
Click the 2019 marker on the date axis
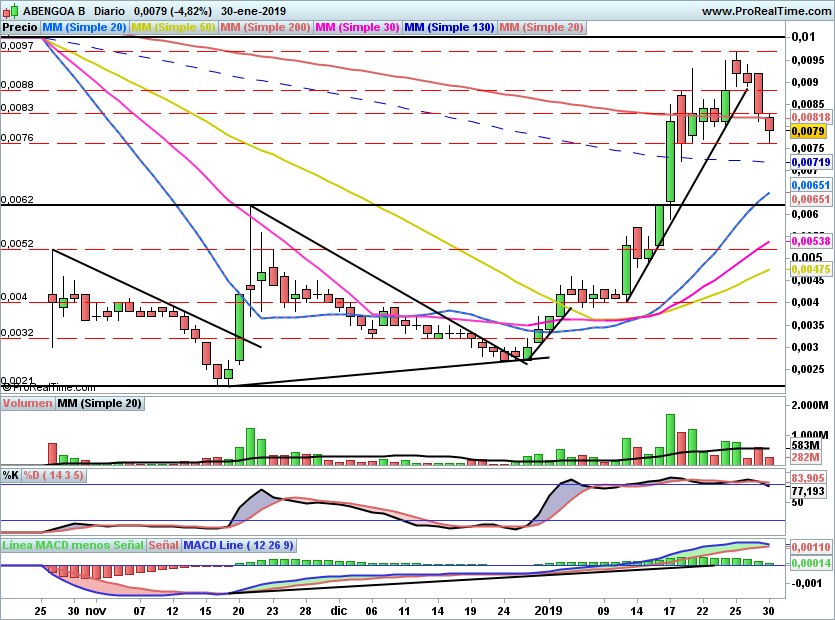(547, 609)
